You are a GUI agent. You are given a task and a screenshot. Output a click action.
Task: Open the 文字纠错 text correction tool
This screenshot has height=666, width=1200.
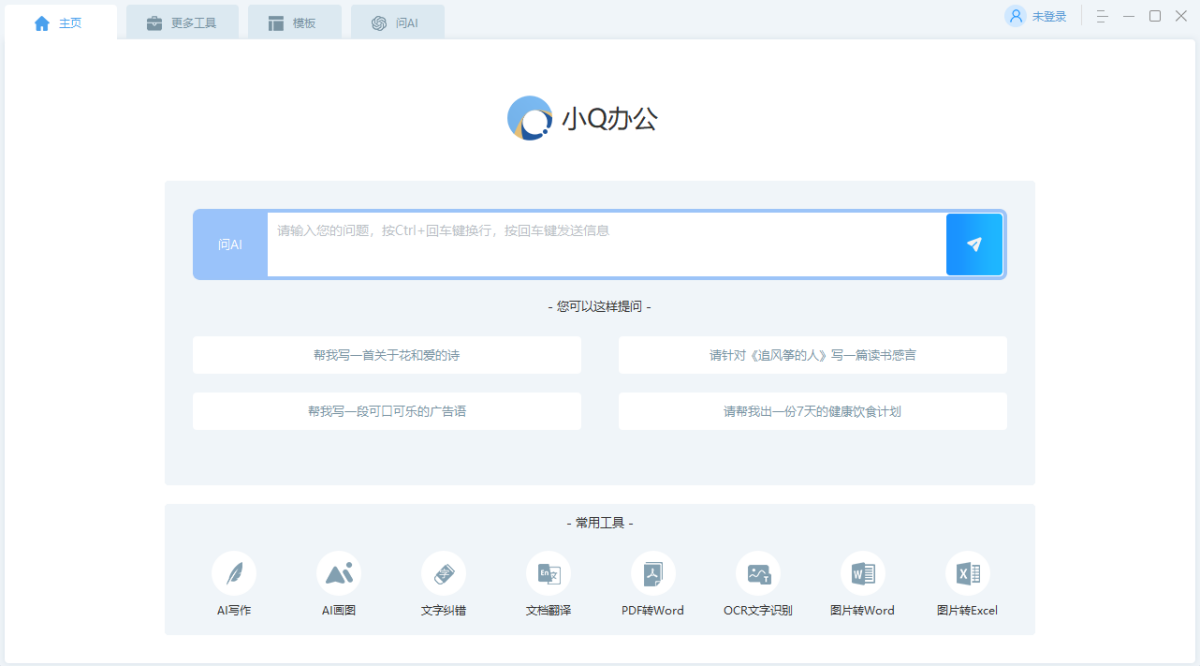click(443, 574)
